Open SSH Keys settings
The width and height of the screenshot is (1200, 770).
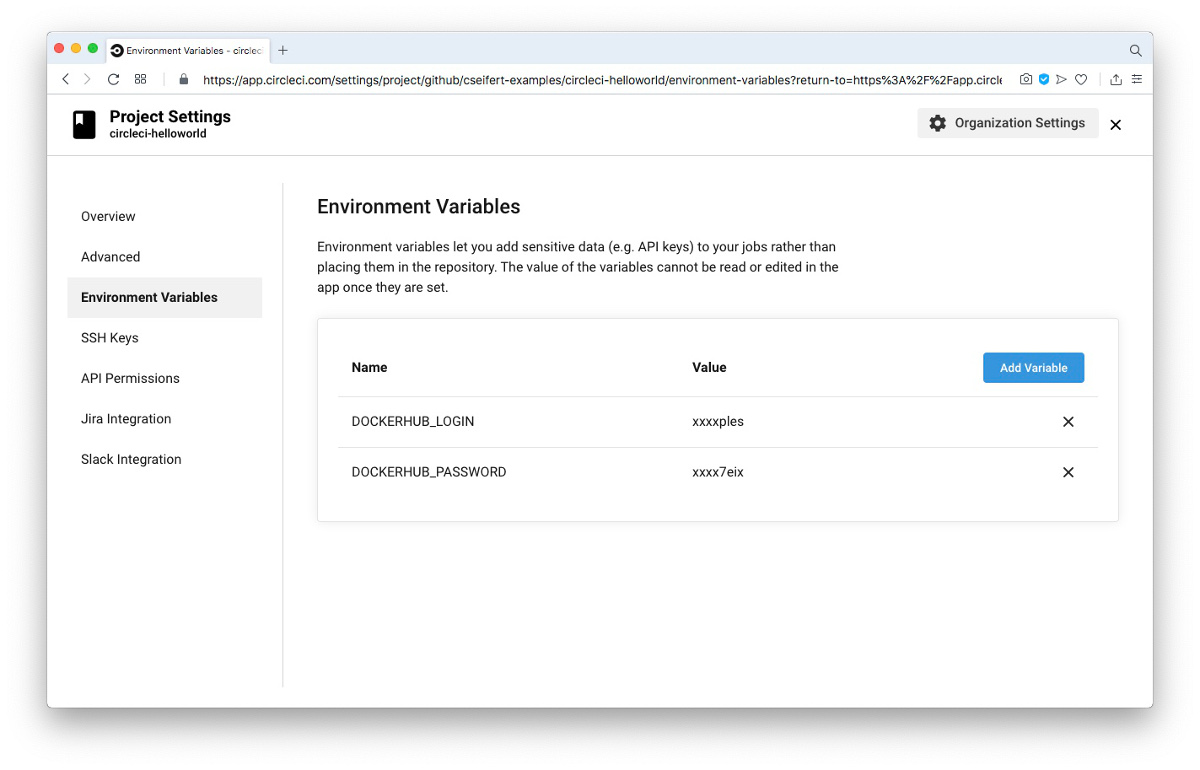pos(110,338)
